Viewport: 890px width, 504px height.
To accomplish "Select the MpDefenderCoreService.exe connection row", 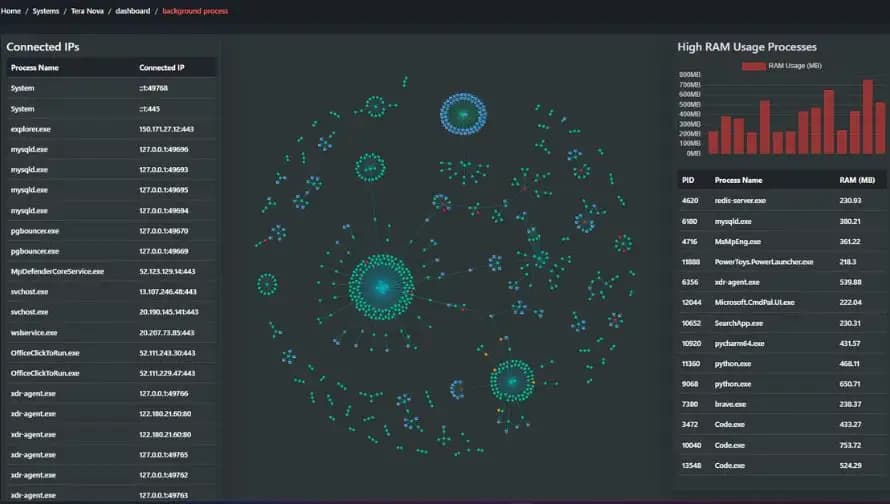I will click(108, 271).
